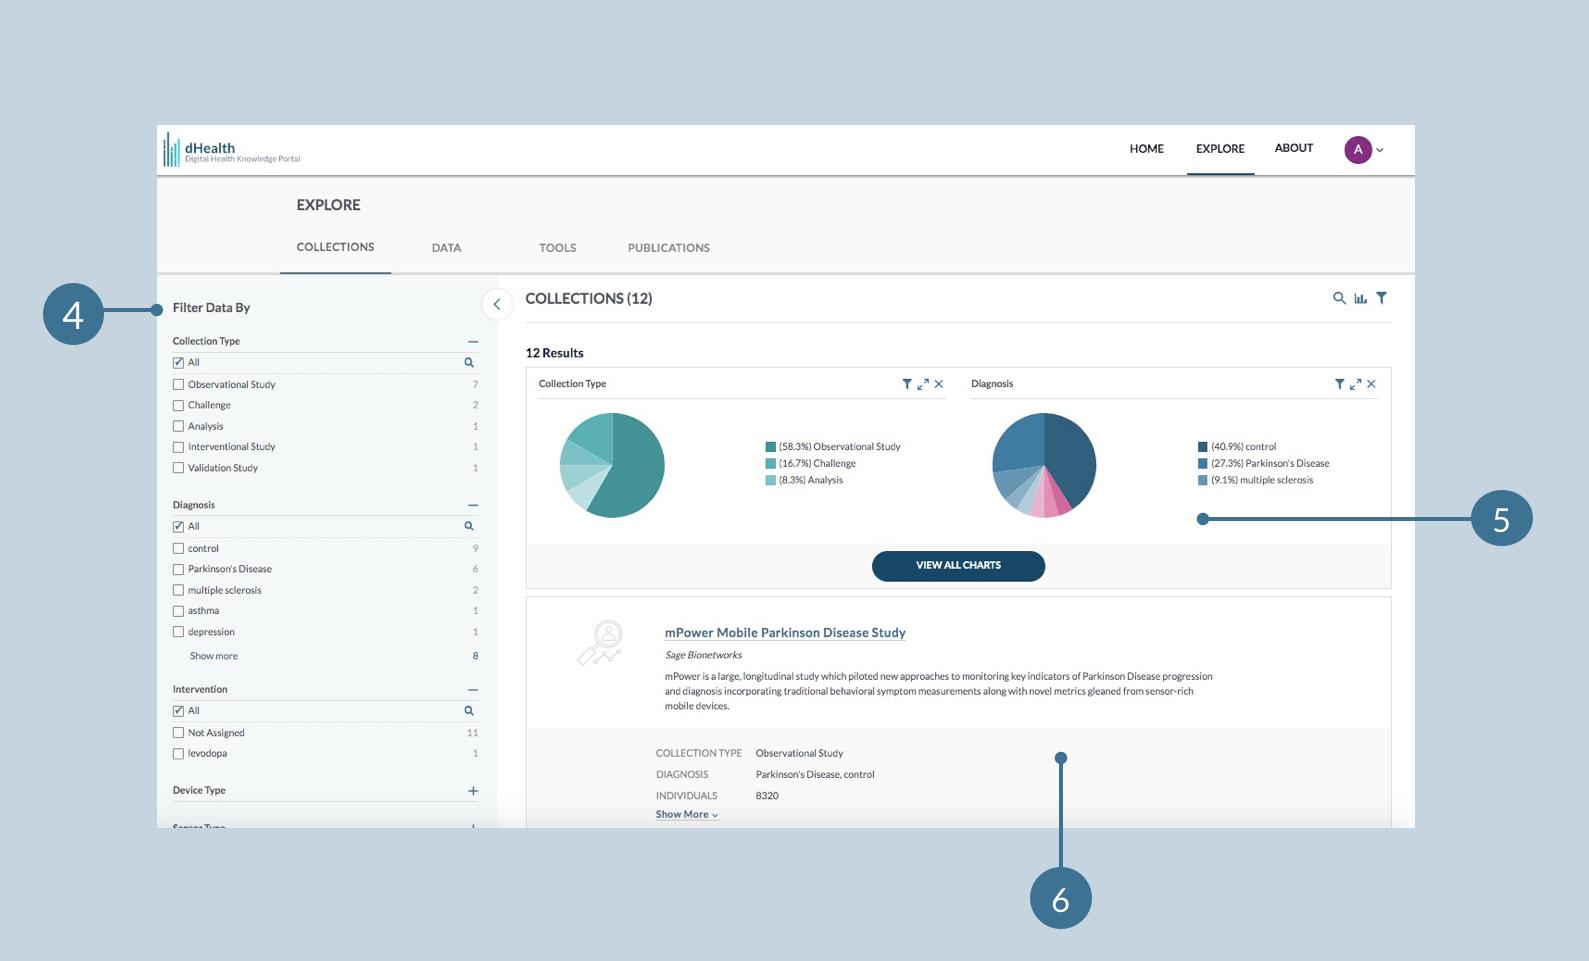Search within the Diagnosis filter list
1589x961 pixels.
pos(469,526)
